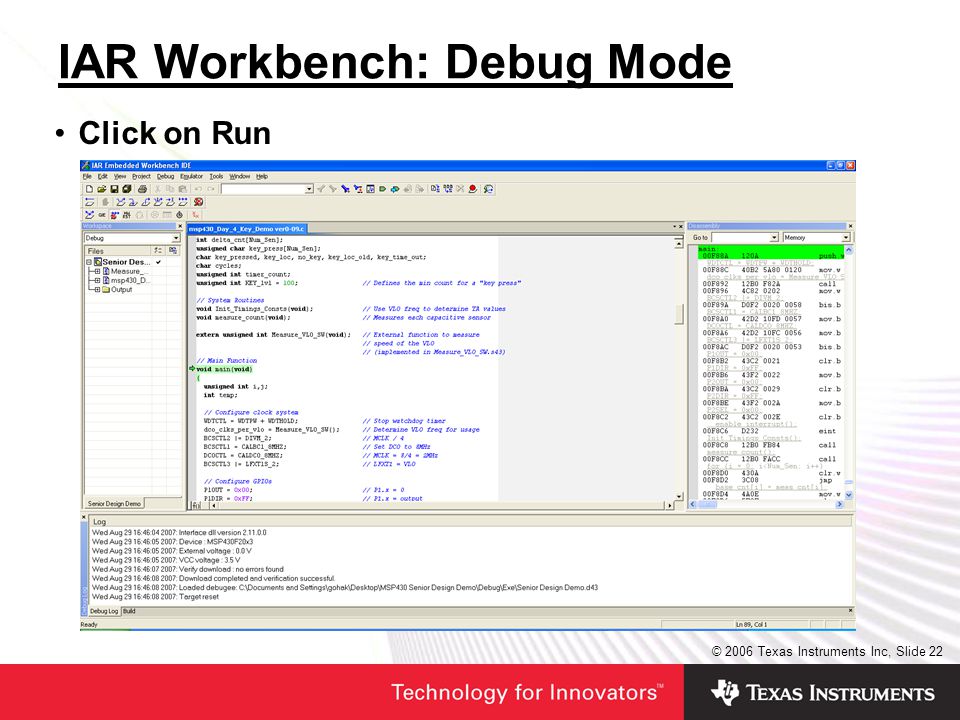Open the Memory zone dropdown in Disassembly
This screenshot has height=720, width=960.
(x=846, y=238)
